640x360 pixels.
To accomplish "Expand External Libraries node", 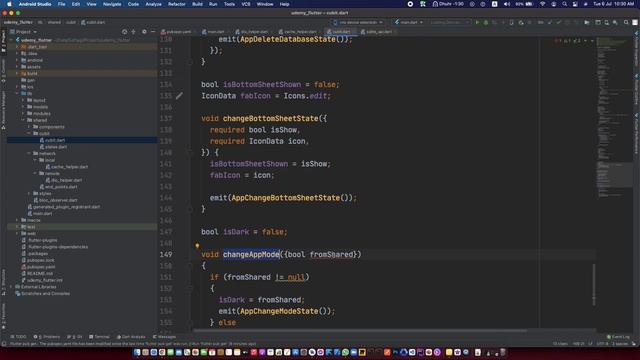I will tap(11, 287).
